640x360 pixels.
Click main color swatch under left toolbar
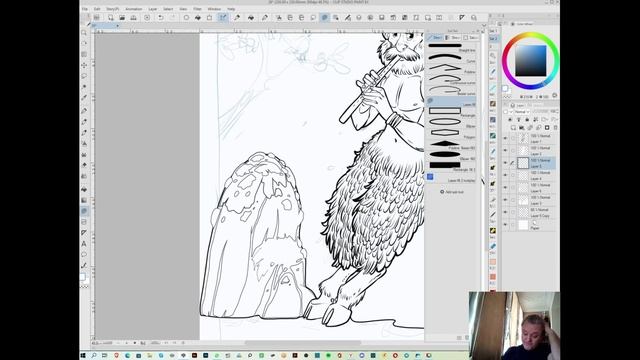[x=82, y=277]
